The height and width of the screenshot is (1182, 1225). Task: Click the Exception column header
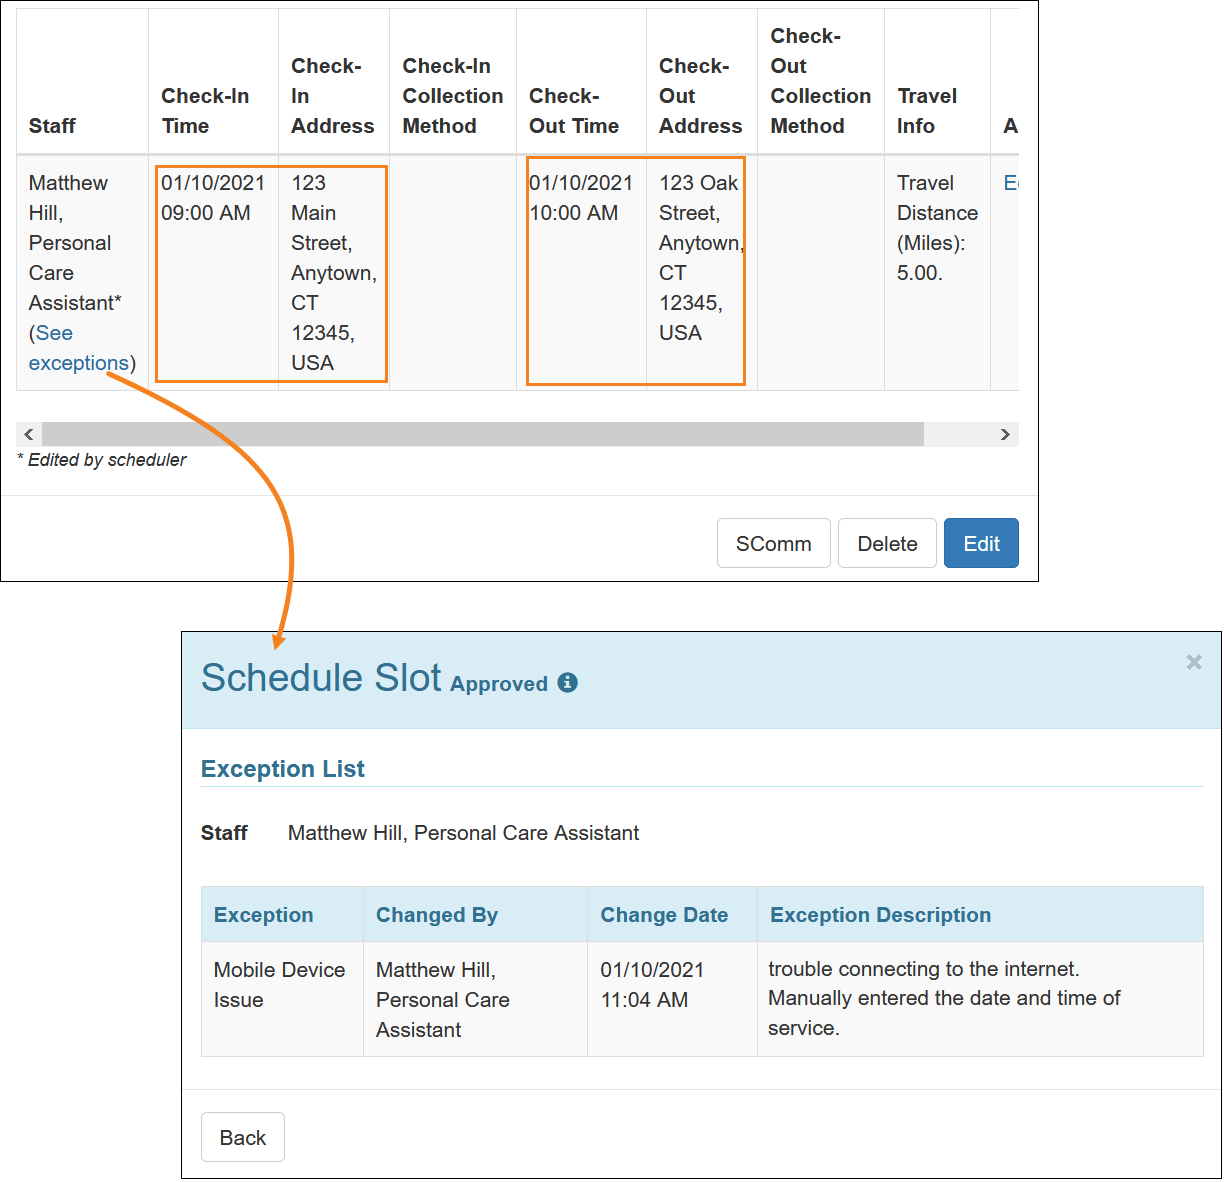[263, 914]
